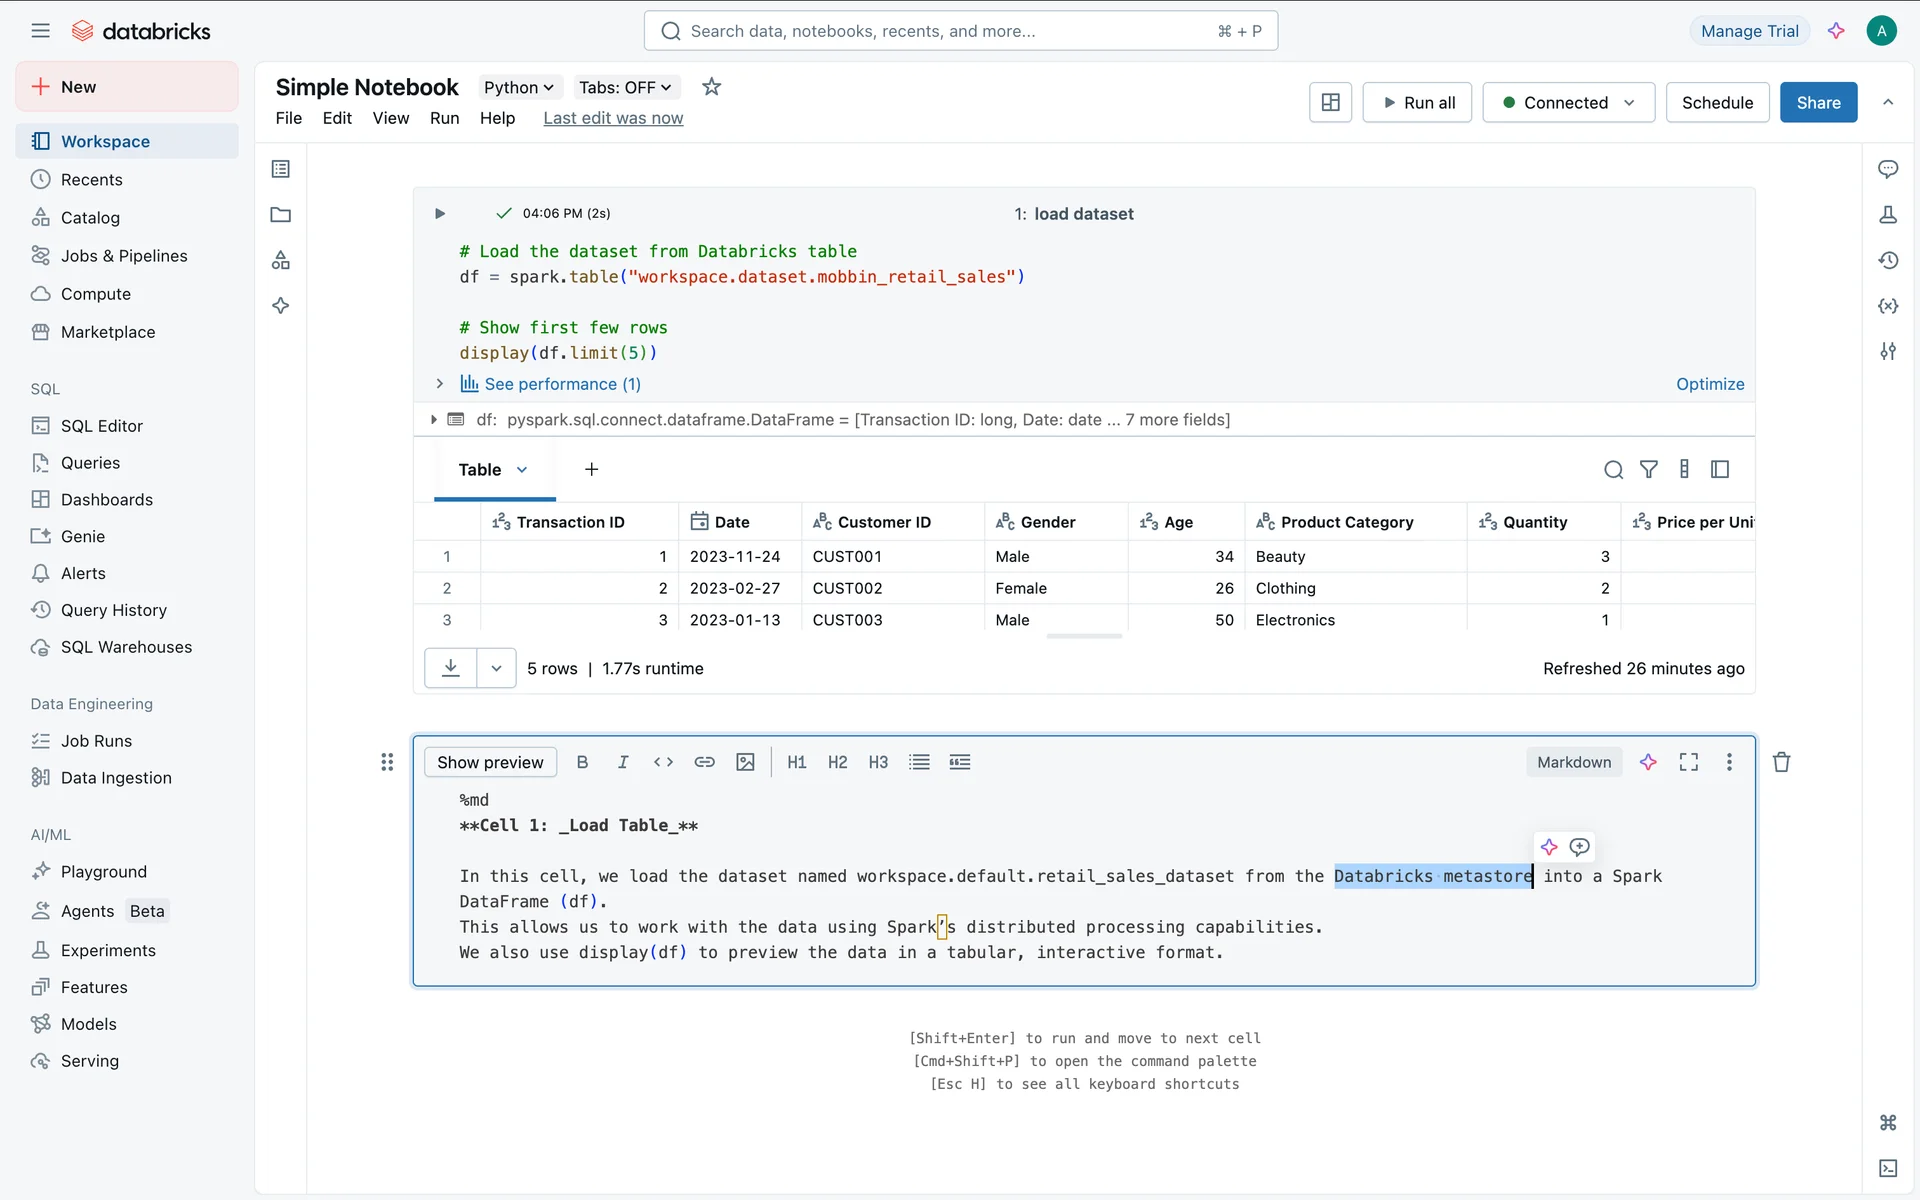Delete the markdown cell with trash icon
This screenshot has width=1920, height=1200.
point(1781,762)
